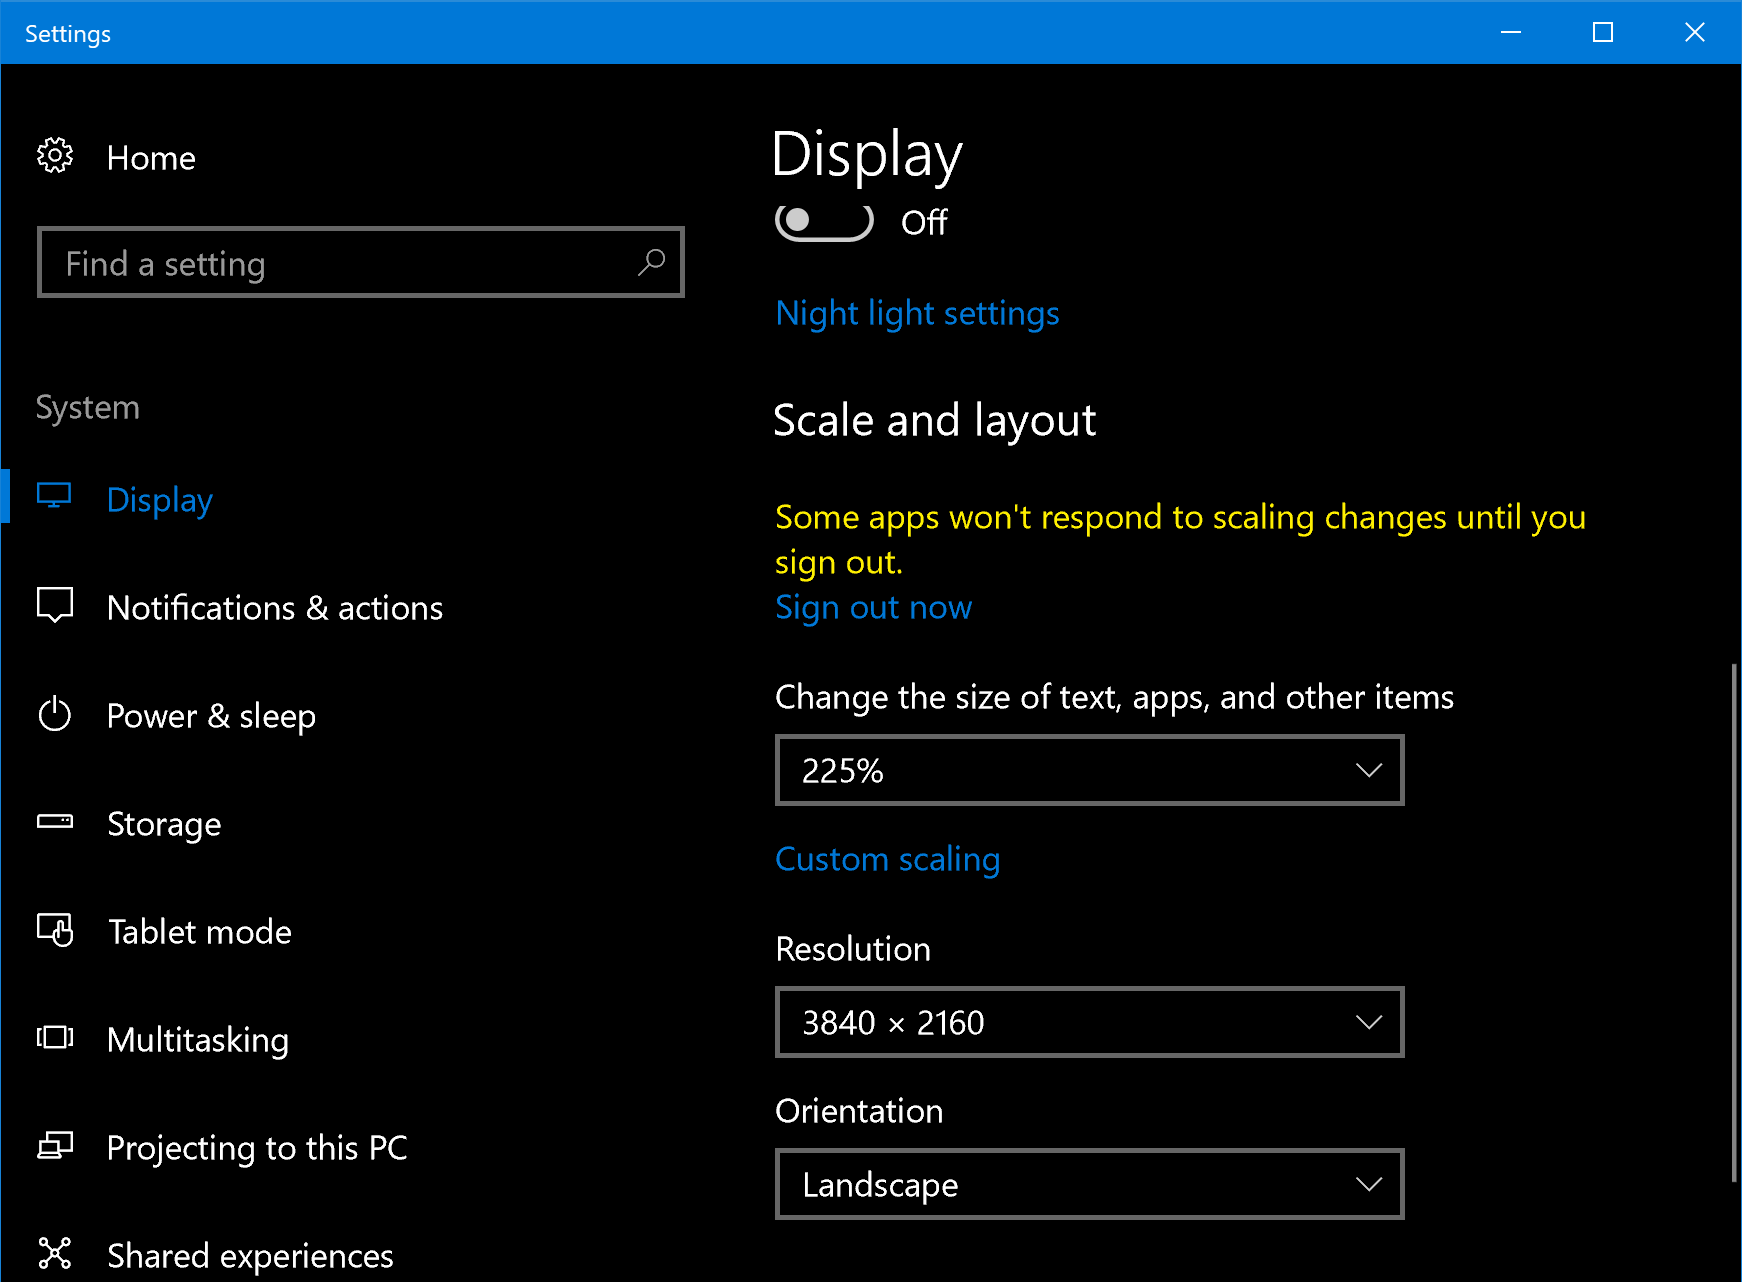Open Night light settings
Screen dimensions: 1742x1282
click(x=916, y=313)
